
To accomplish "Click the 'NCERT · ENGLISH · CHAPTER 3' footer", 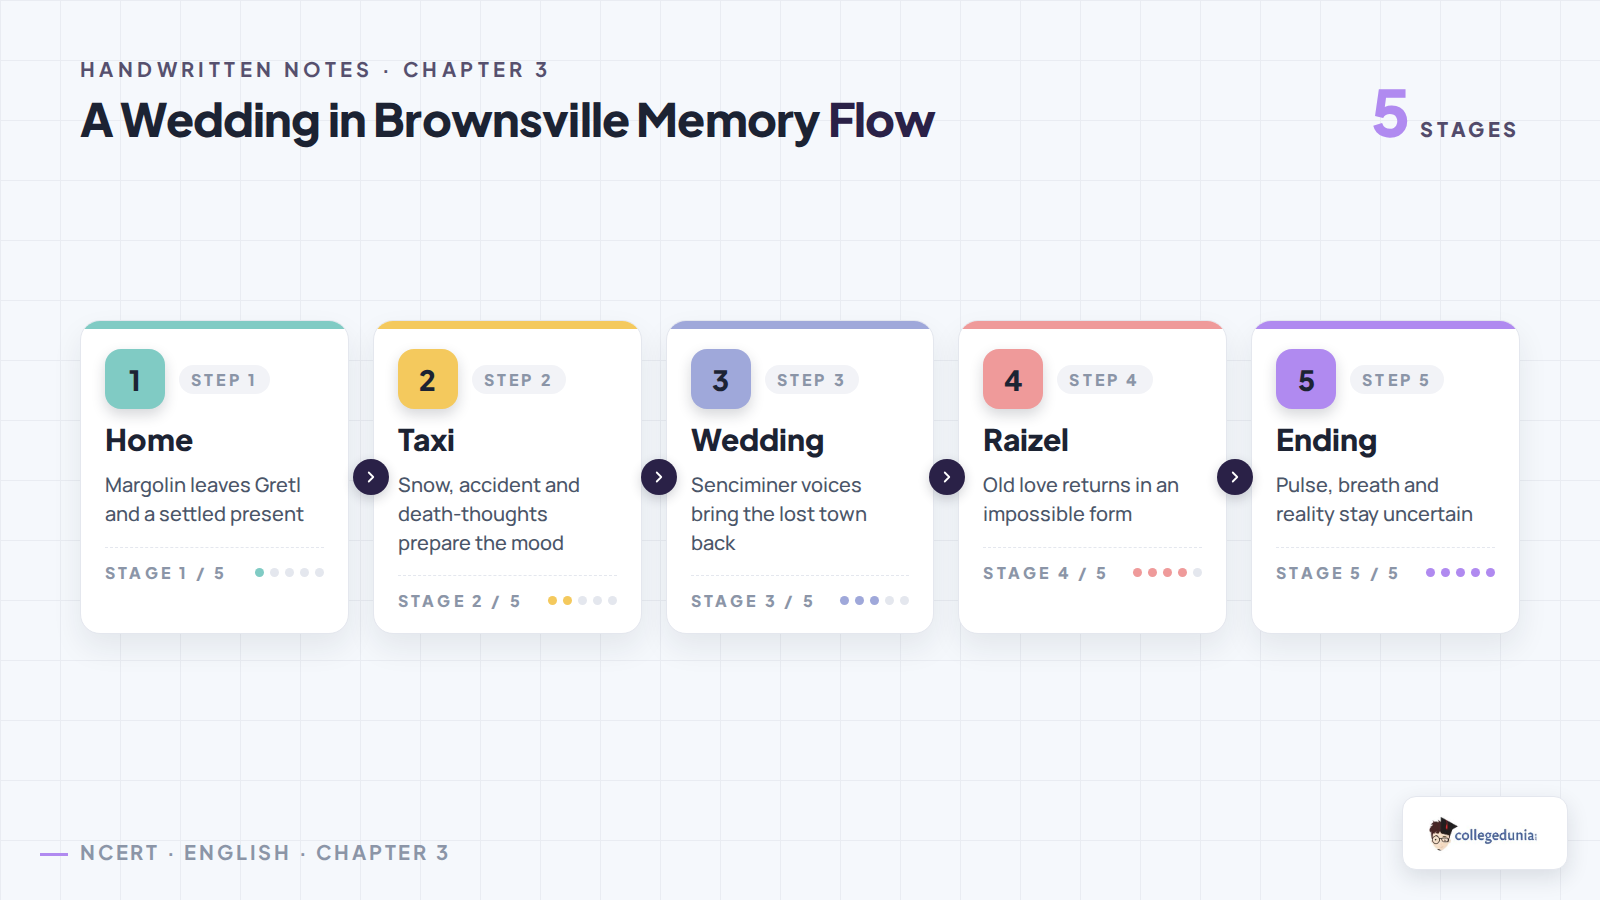I will click(x=264, y=853).
